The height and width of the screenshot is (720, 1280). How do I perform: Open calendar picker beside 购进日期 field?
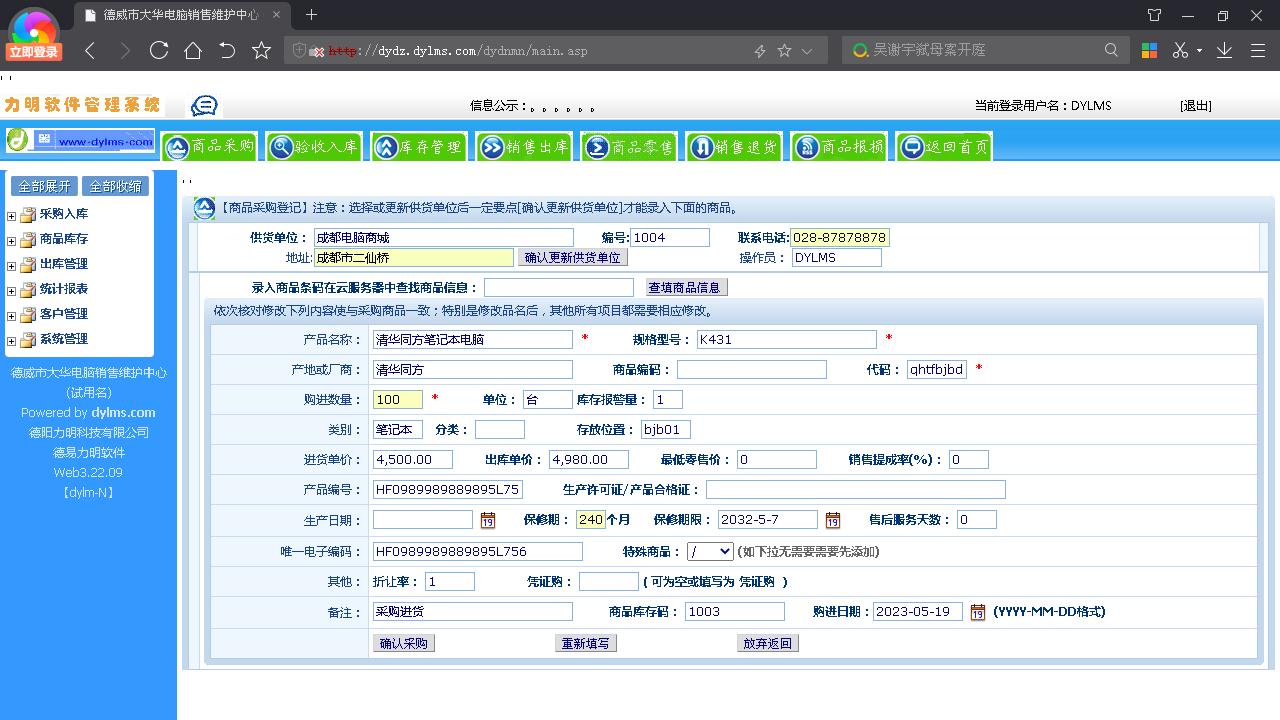coord(977,612)
